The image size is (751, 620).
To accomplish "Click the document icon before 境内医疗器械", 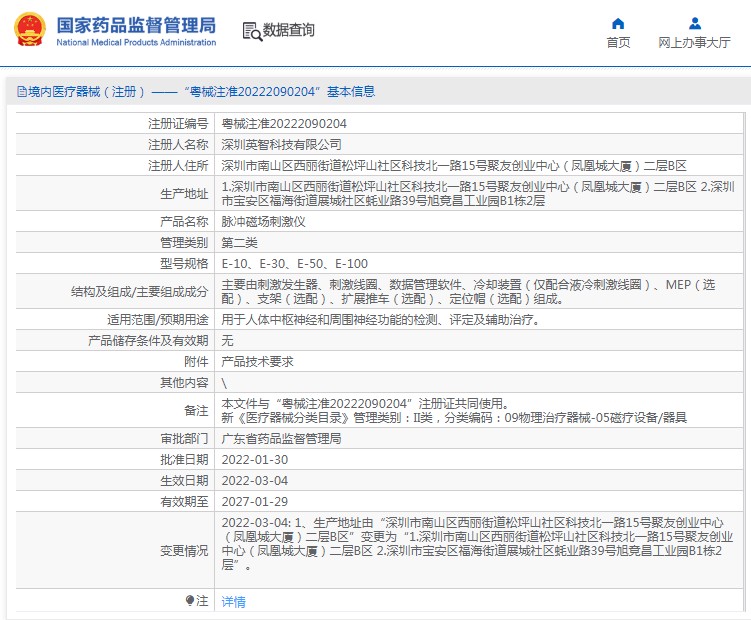I will pyautogui.click(x=21, y=92).
